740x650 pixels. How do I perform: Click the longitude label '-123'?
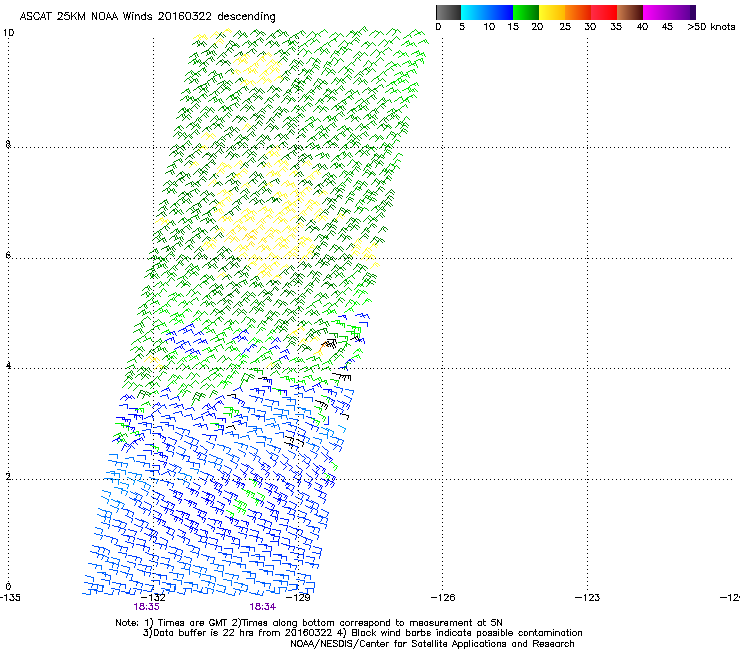click(588, 598)
